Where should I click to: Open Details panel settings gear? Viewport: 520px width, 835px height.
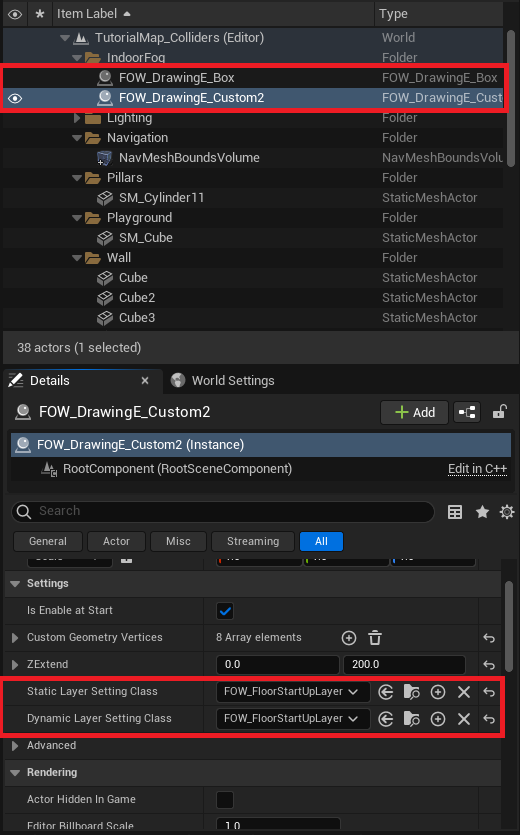(x=507, y=512)
